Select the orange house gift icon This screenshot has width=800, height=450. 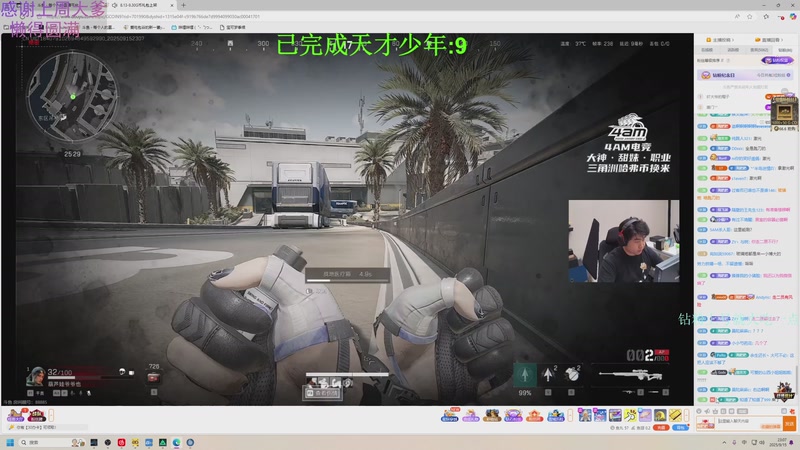pyautogui.click(x=534, y=415)
